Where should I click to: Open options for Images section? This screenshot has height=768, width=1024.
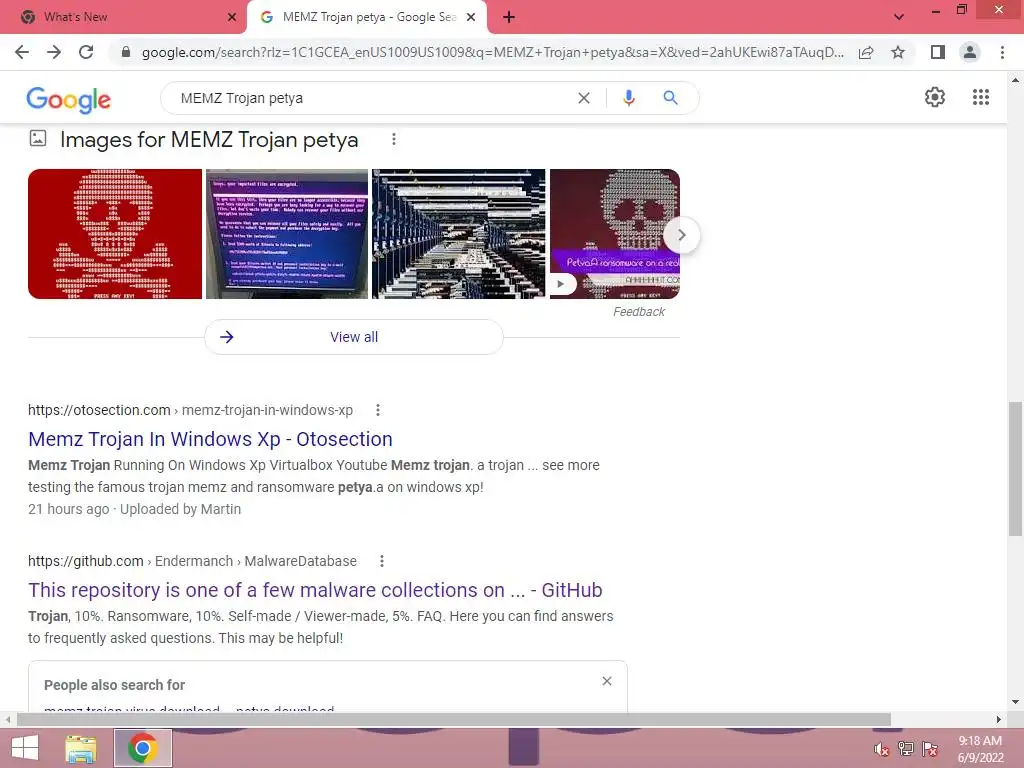click(x=393, y=139)
